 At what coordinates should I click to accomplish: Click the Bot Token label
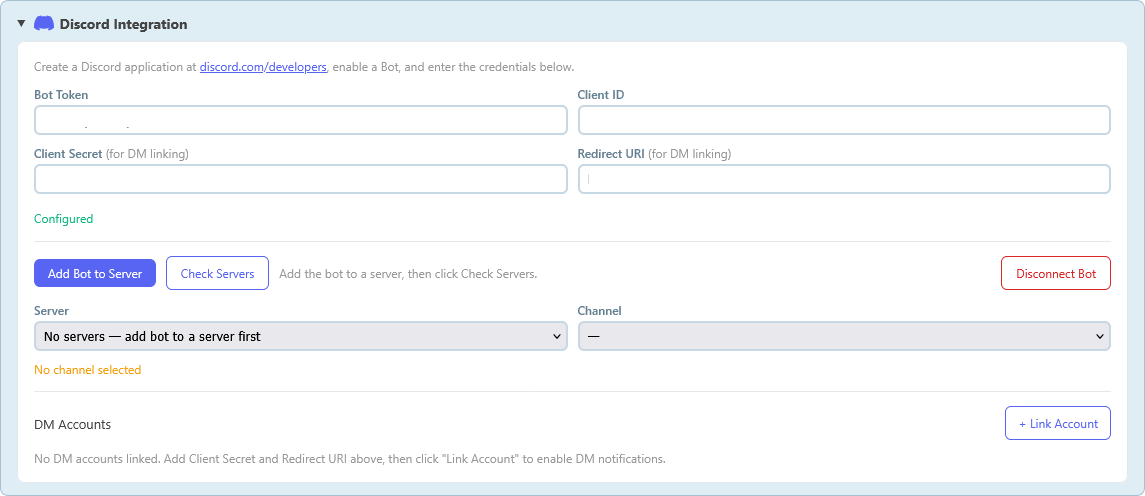61,95
